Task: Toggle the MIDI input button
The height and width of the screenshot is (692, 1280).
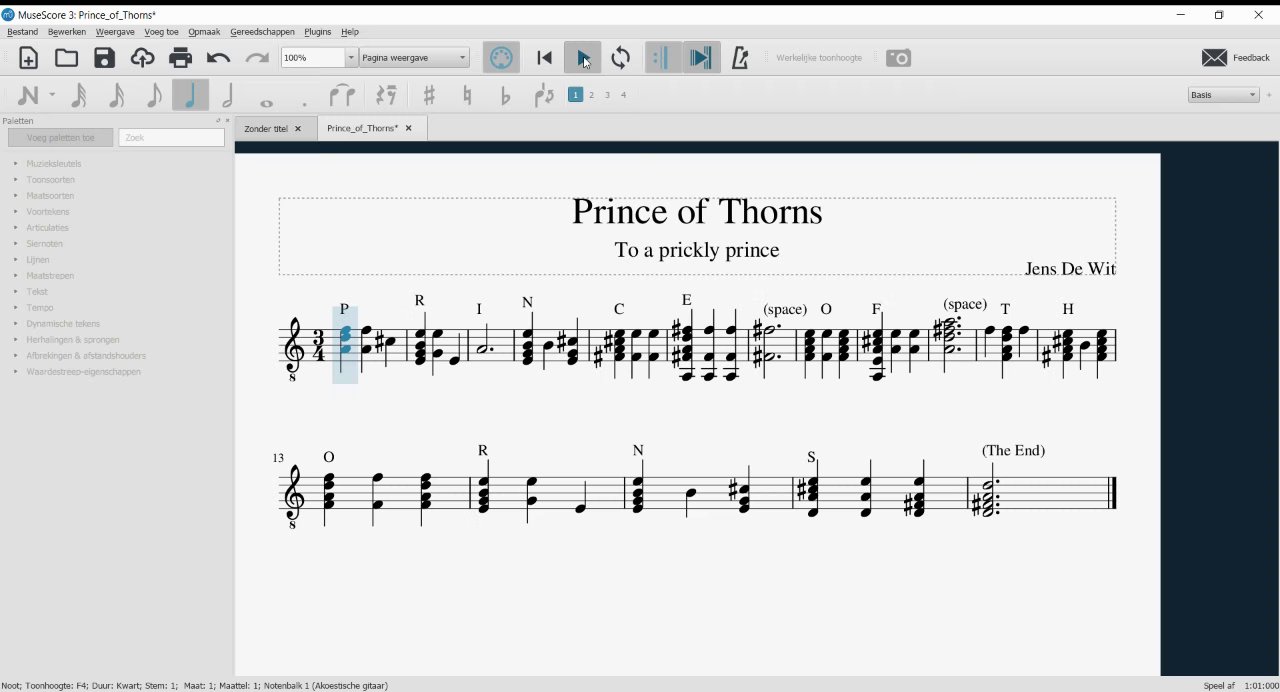Action: [x=501, y=58]
